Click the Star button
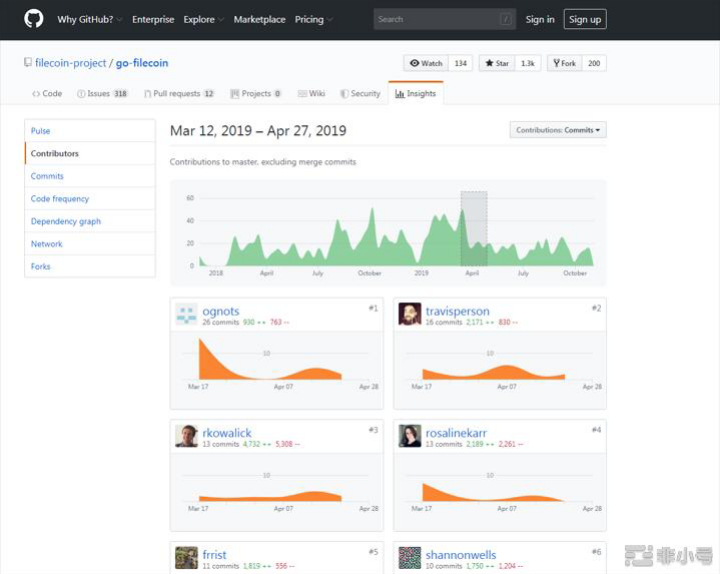720x574 pixels. [x=497, y=63]
